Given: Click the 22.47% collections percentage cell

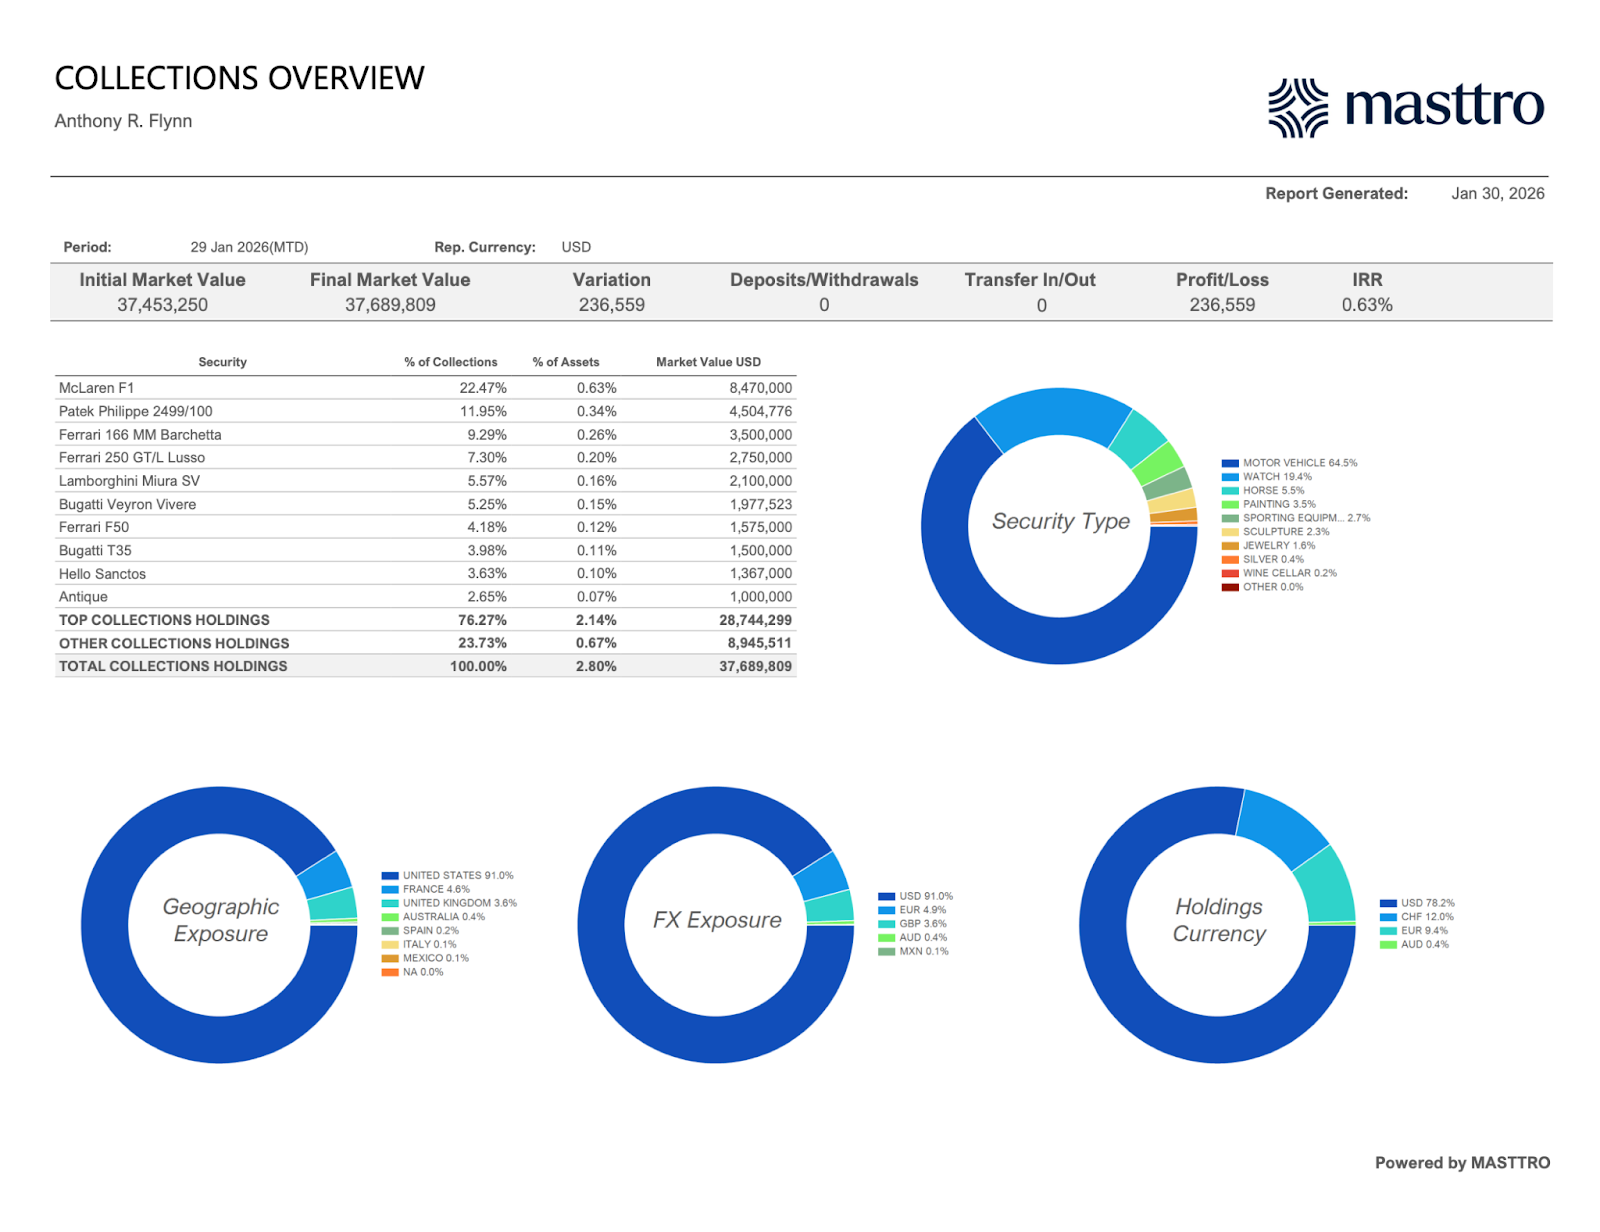Looking at the screenshot, I should 483,388.
